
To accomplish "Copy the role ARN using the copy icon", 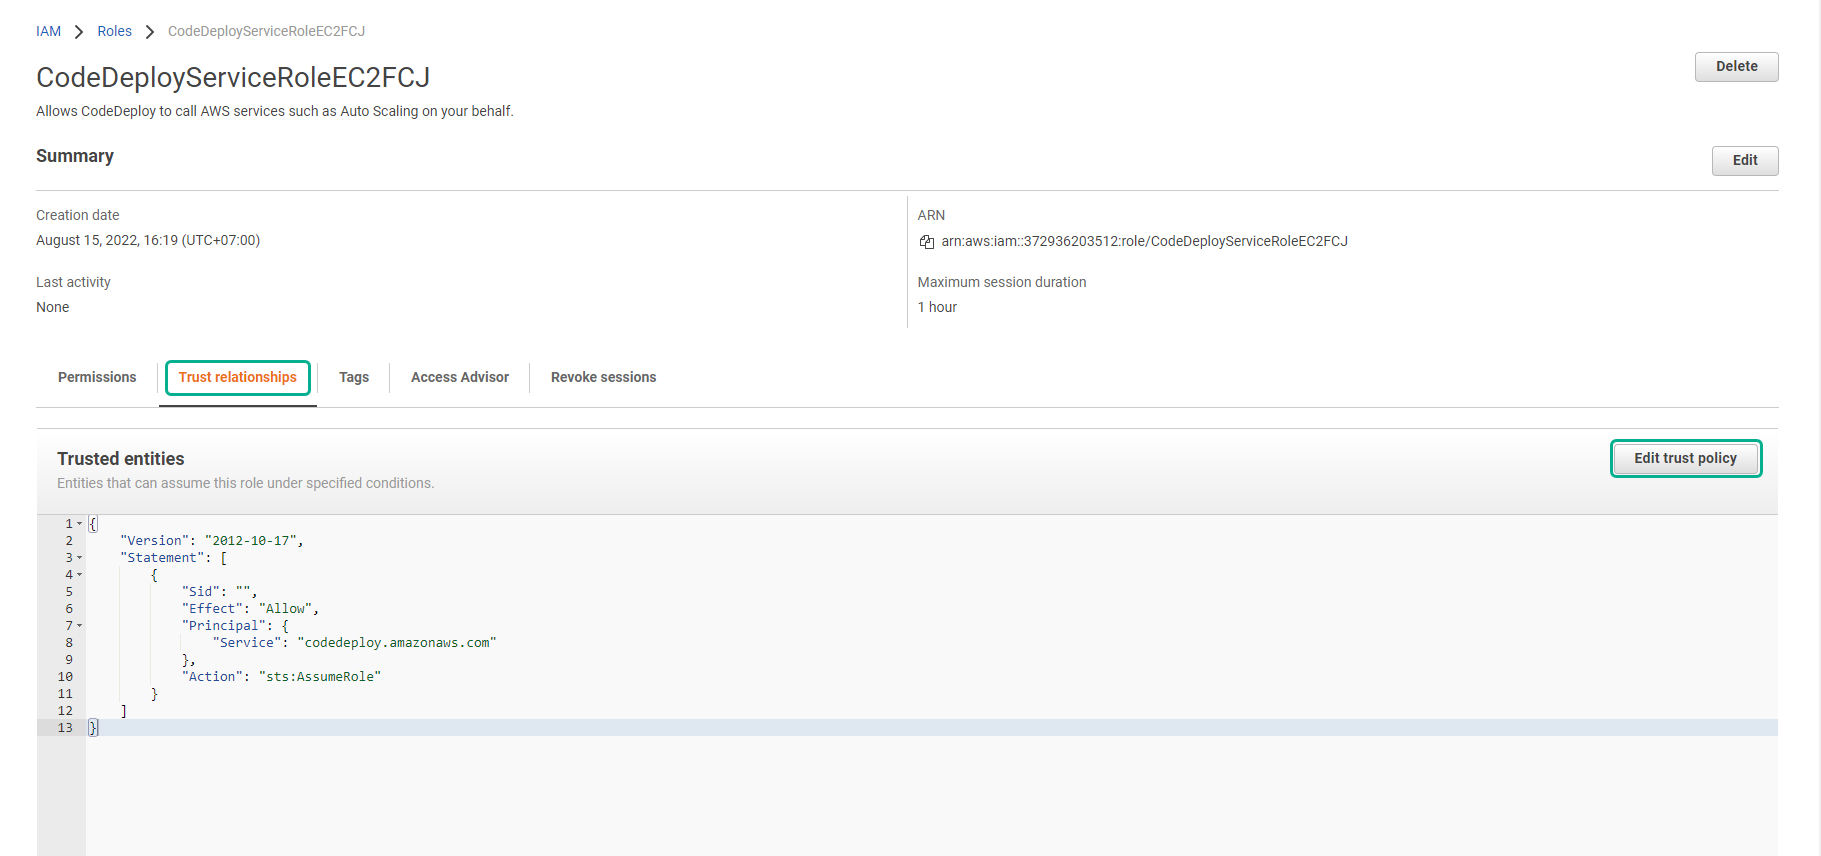I will (926, 242).
